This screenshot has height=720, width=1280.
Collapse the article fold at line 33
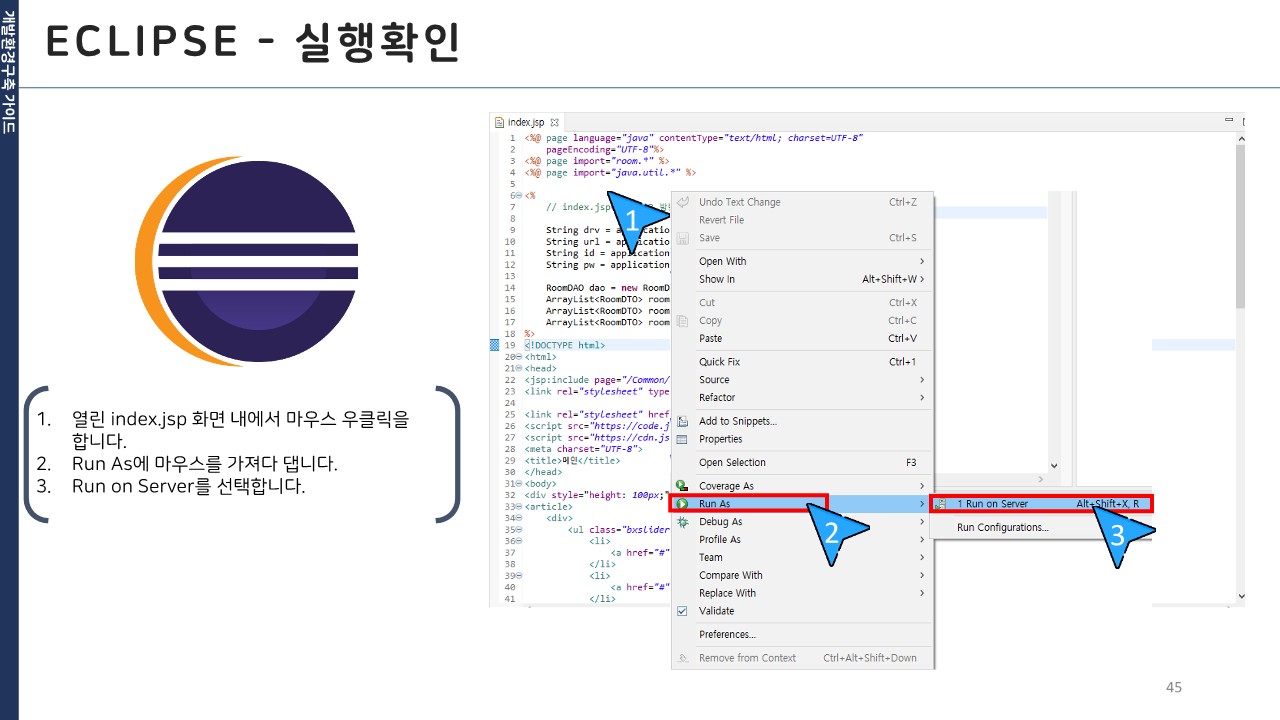(520, 507)
